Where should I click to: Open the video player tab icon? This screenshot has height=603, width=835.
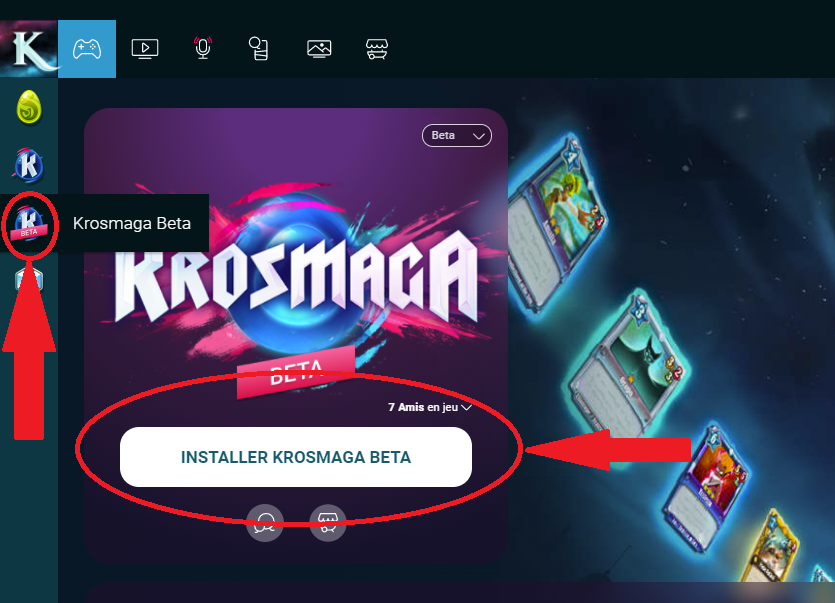coord(145,49)
